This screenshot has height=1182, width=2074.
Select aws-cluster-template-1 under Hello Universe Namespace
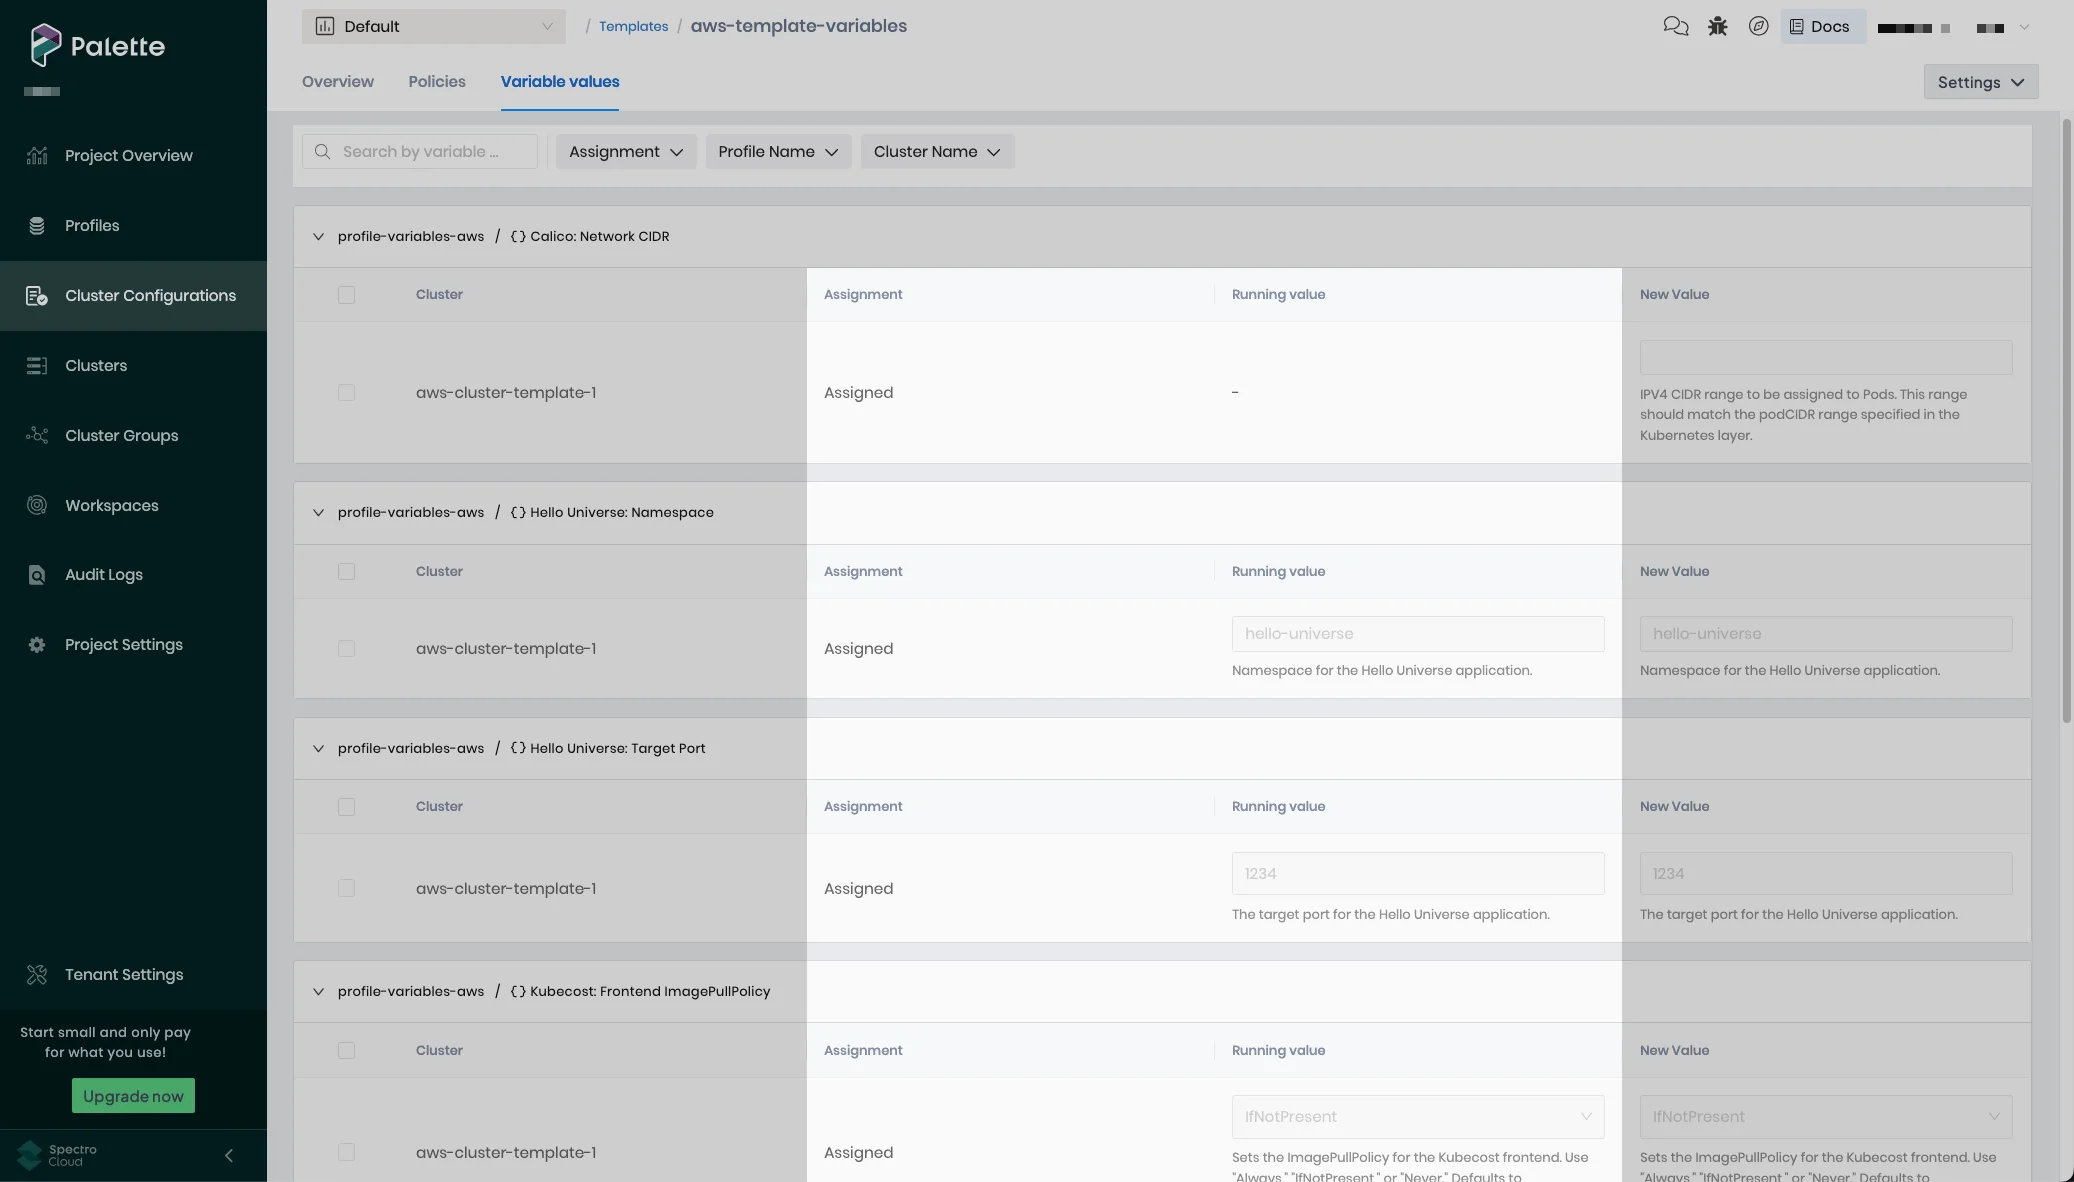click(346, 649)
